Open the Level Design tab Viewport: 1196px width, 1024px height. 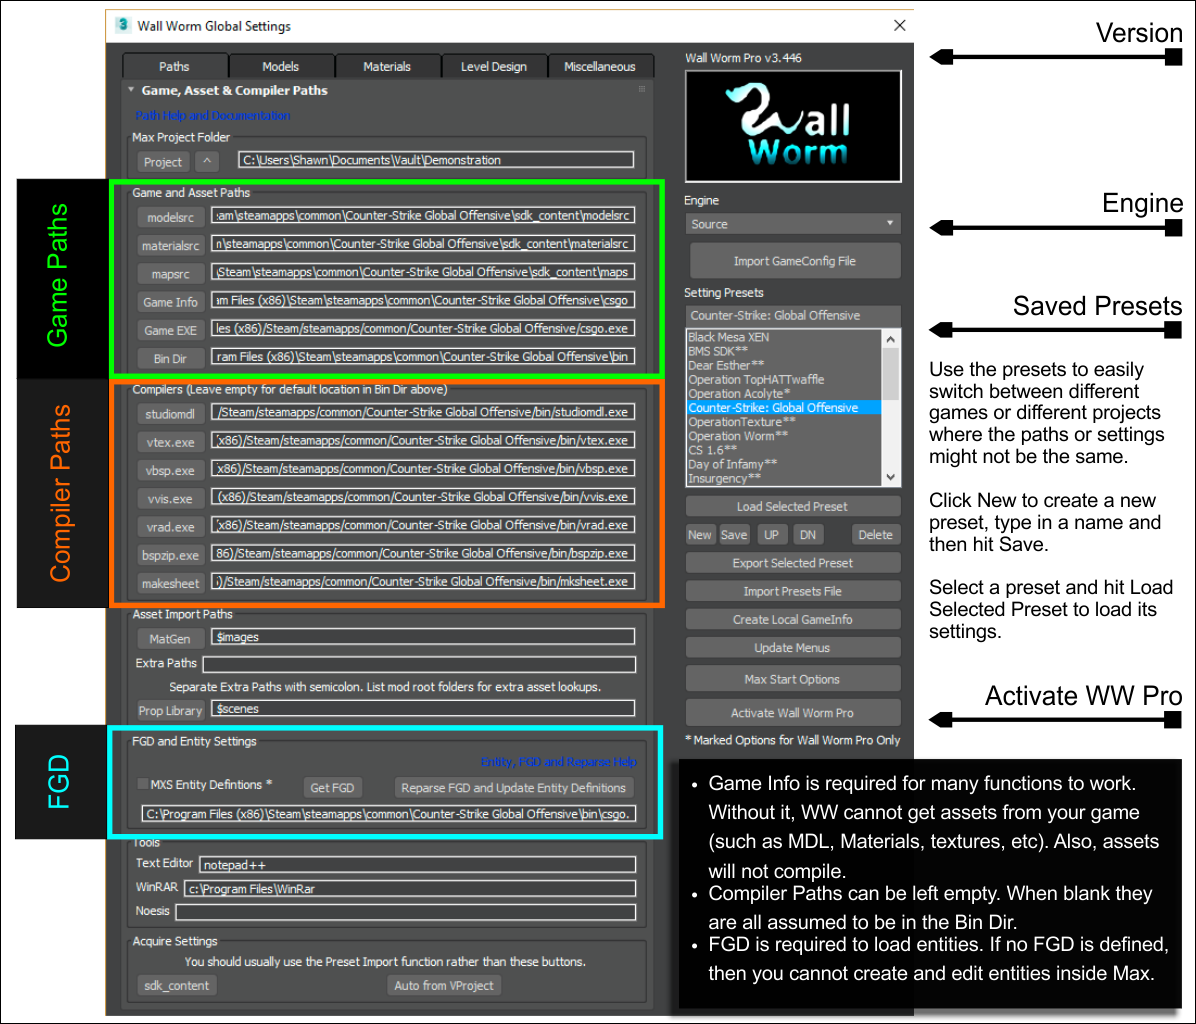(494, 66)
